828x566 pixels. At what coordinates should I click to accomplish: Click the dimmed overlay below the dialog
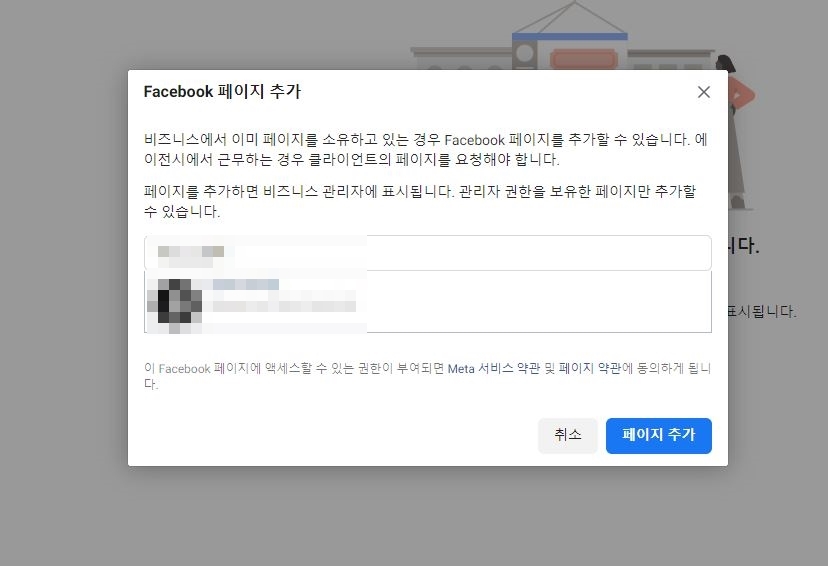[414, 515]
